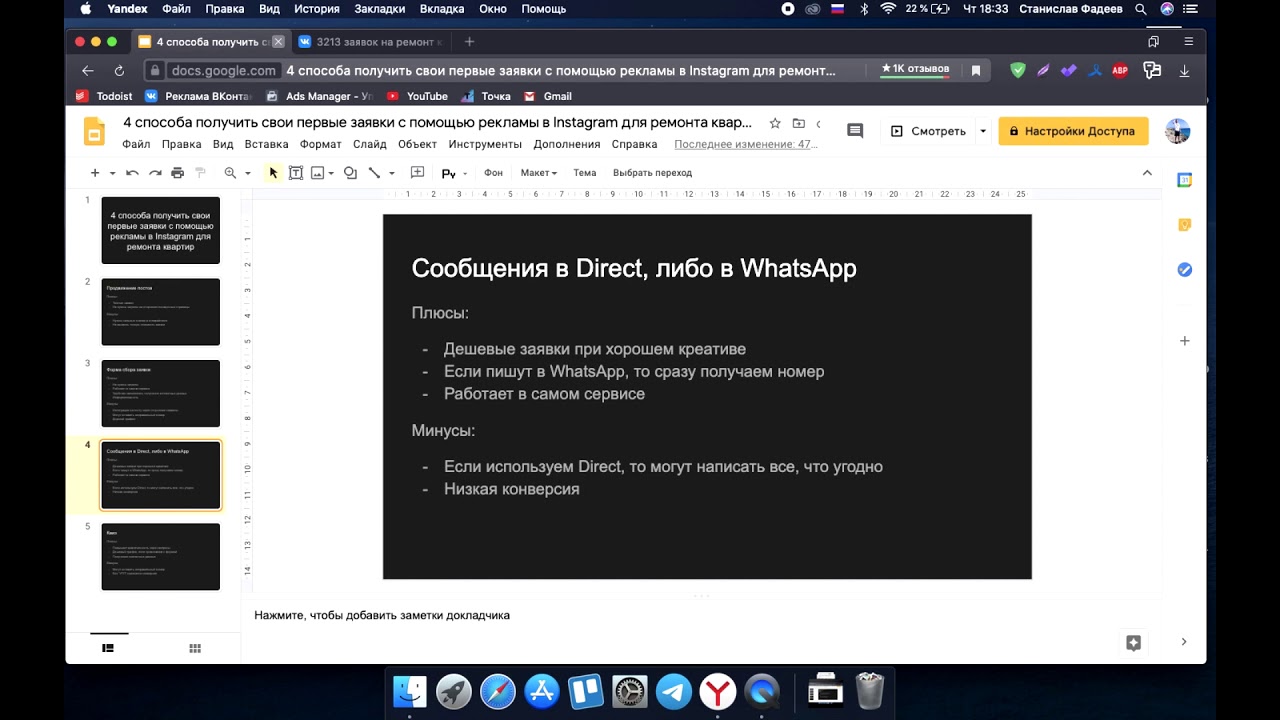The image size is (1280, 720).
Task: Open the Последнее изменение link
Action: tap(746, 144)
